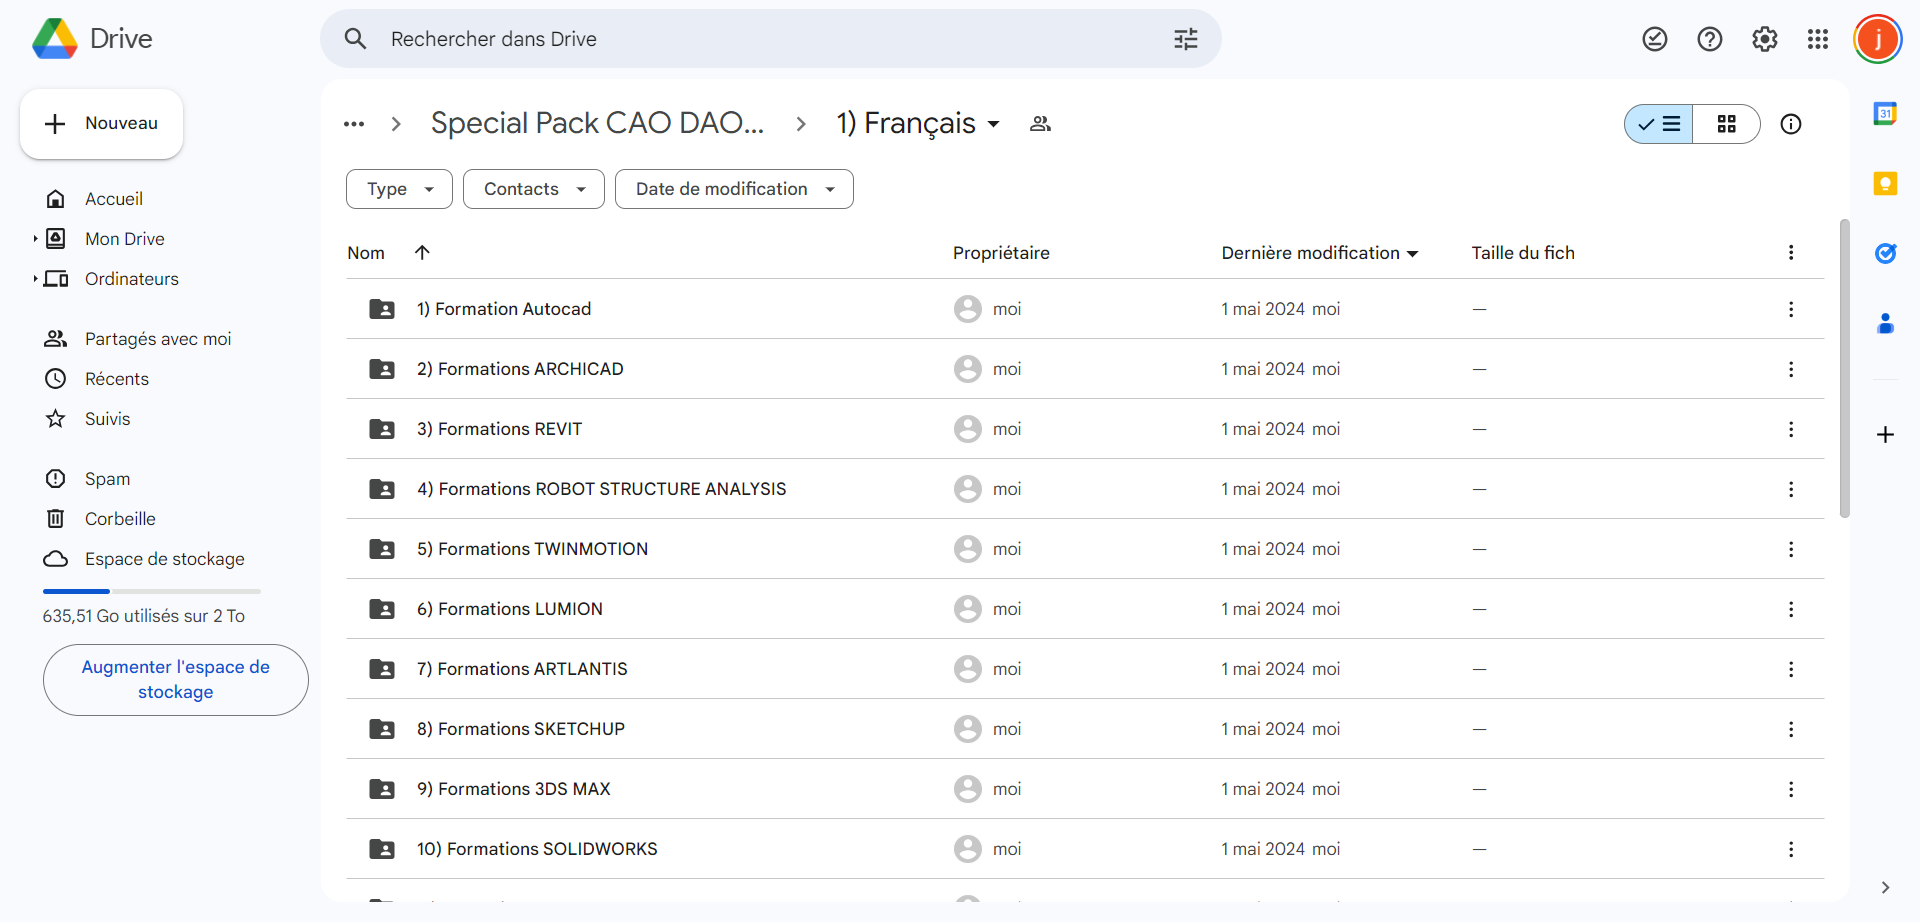Click 635,51 Go utilisés sur 2 To text

pyautogui.click(x=144, y=616)
